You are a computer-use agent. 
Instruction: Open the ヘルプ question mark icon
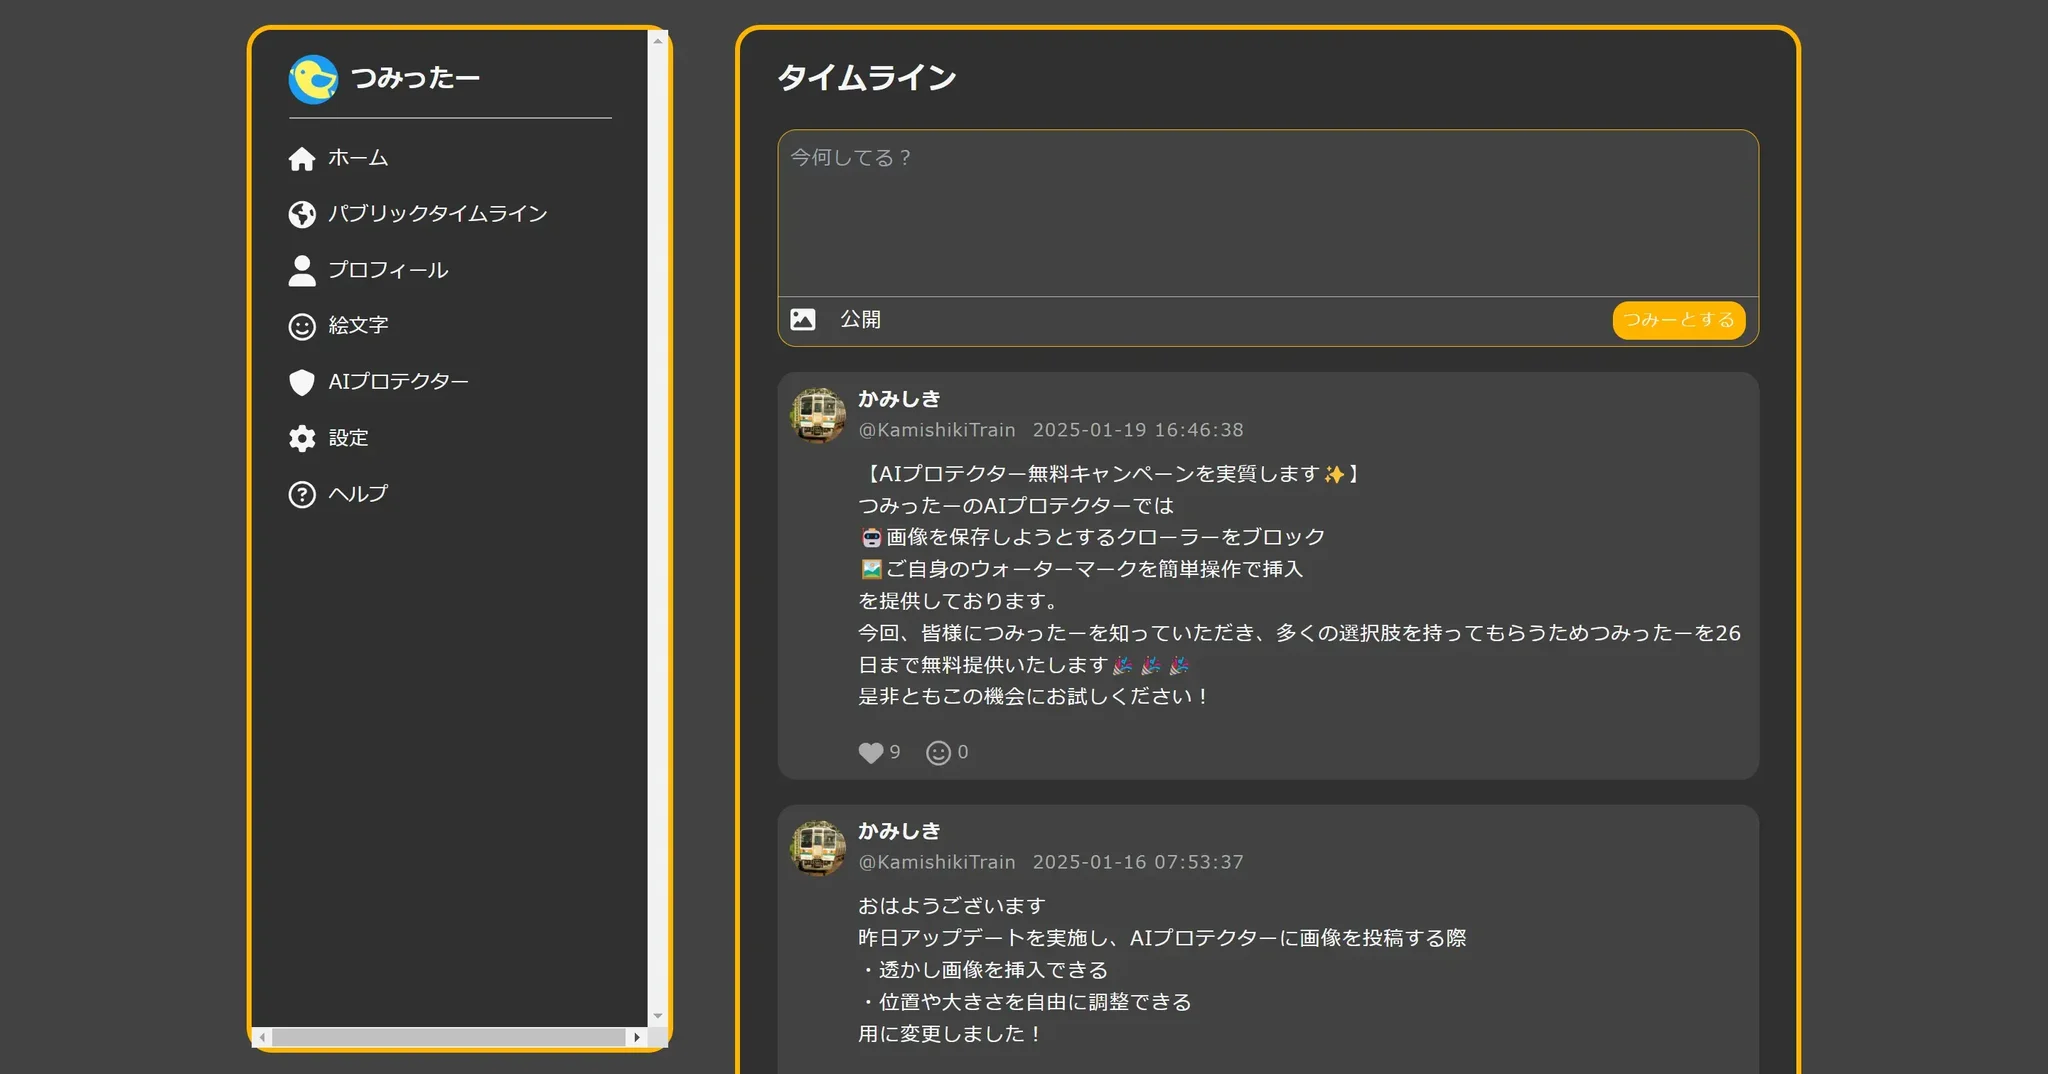click(302, 493)
